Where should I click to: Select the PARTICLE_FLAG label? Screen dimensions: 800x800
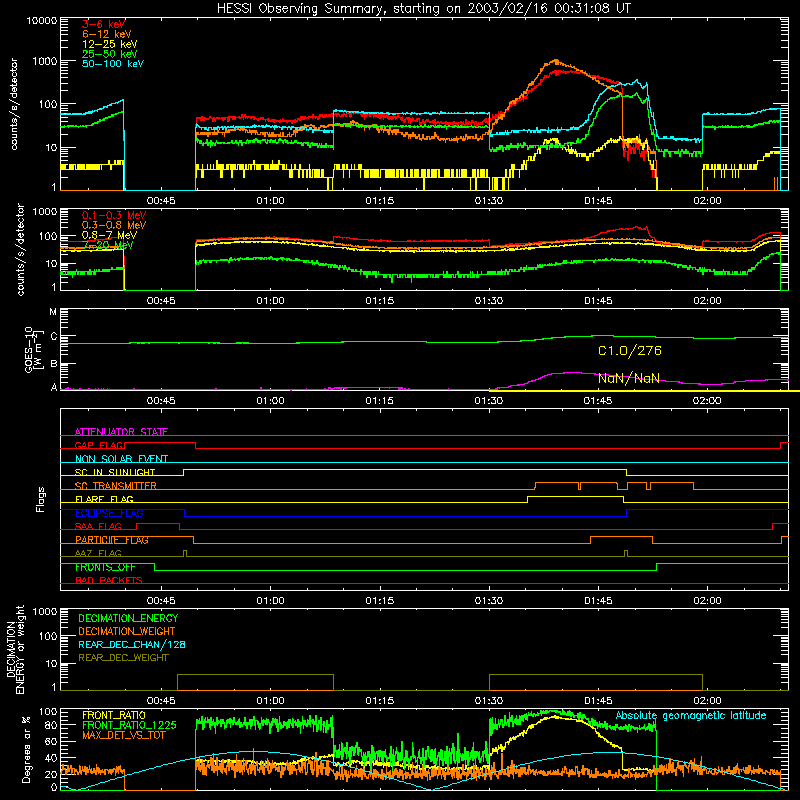coord(112,540)
